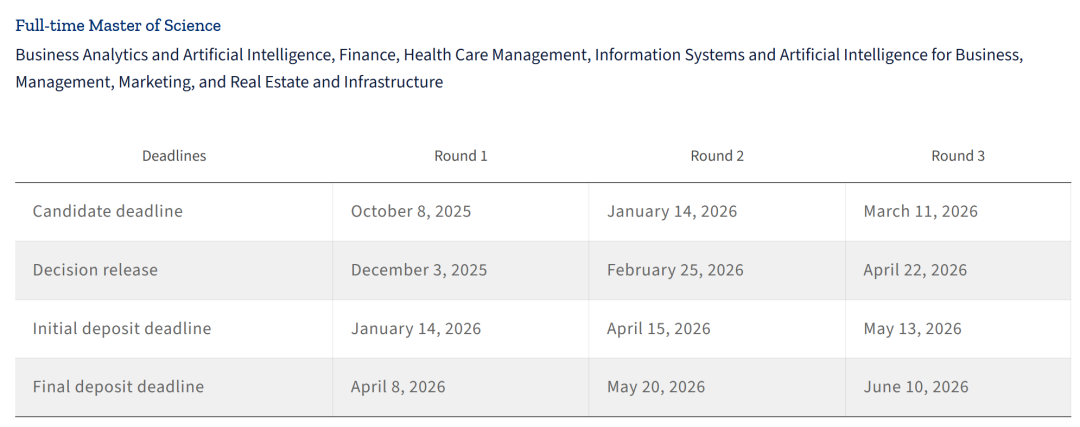Click the June 10, 2026 cell
Image resolution: width=1080 pixels, height=427 pixels.
click(916, 387)
